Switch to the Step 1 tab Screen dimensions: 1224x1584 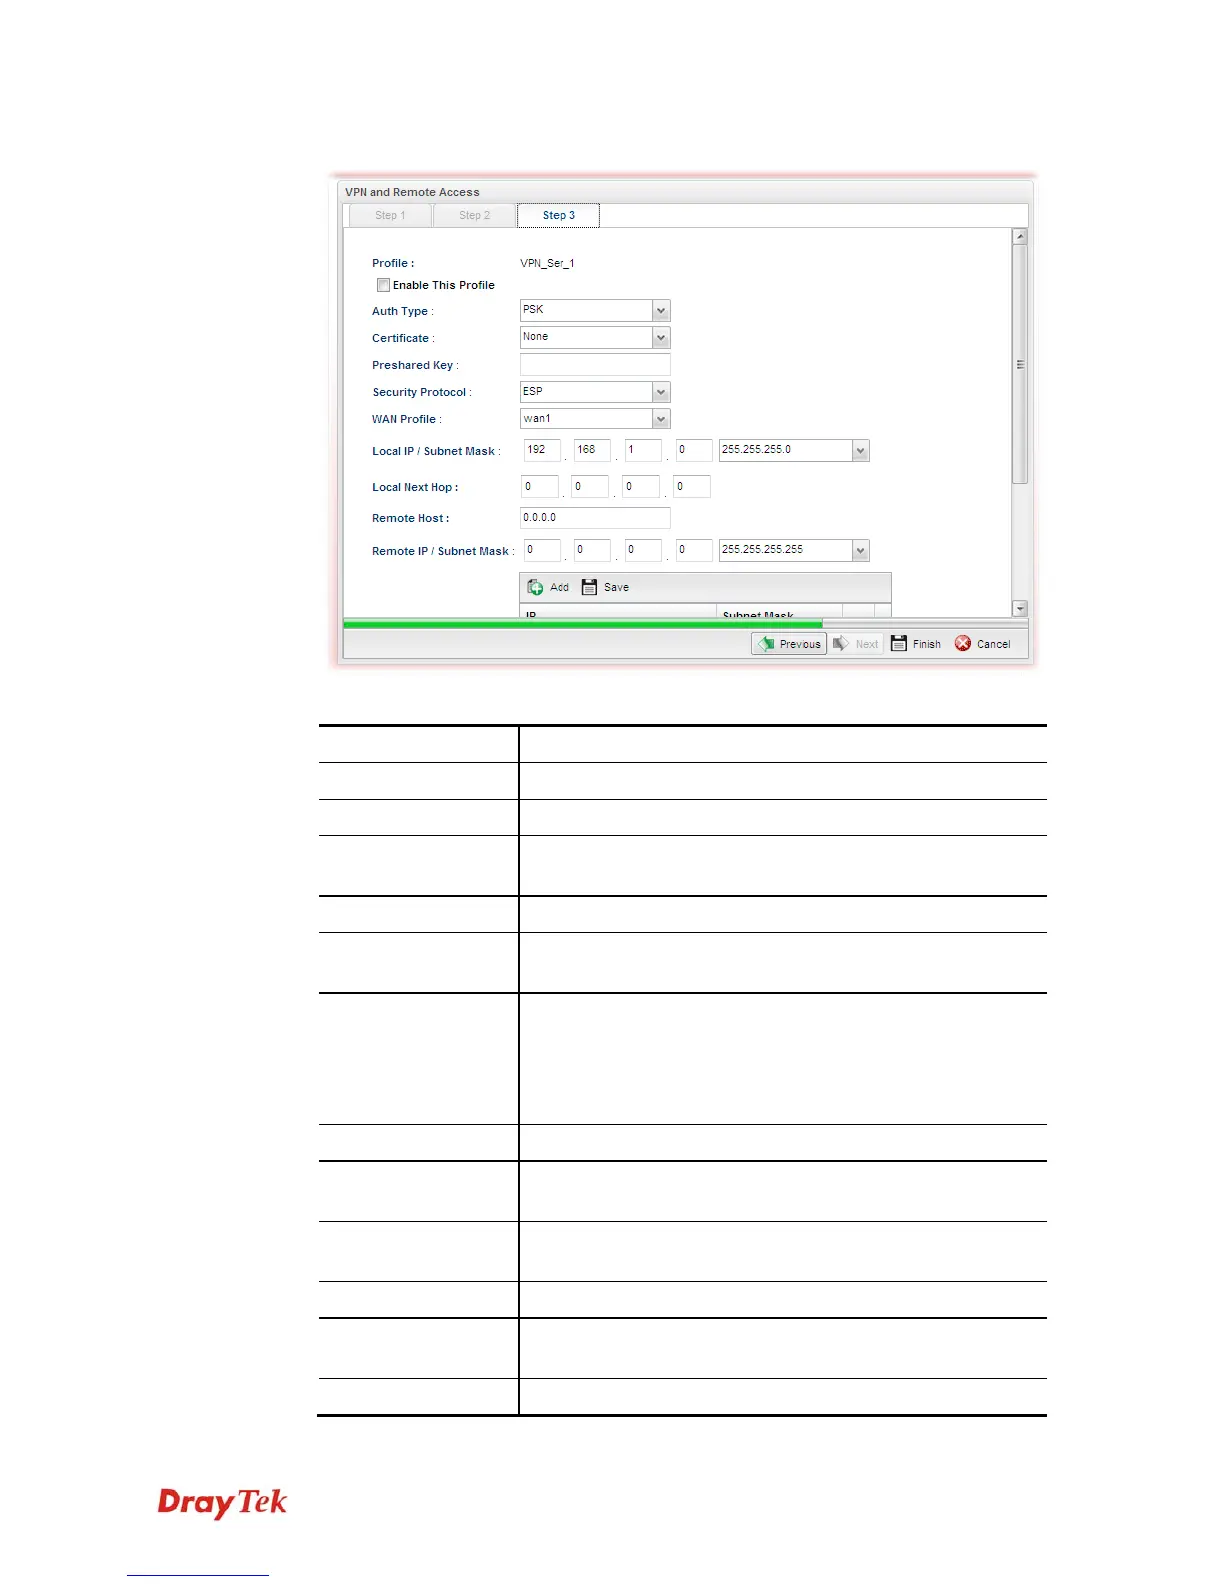pos(390,215)
